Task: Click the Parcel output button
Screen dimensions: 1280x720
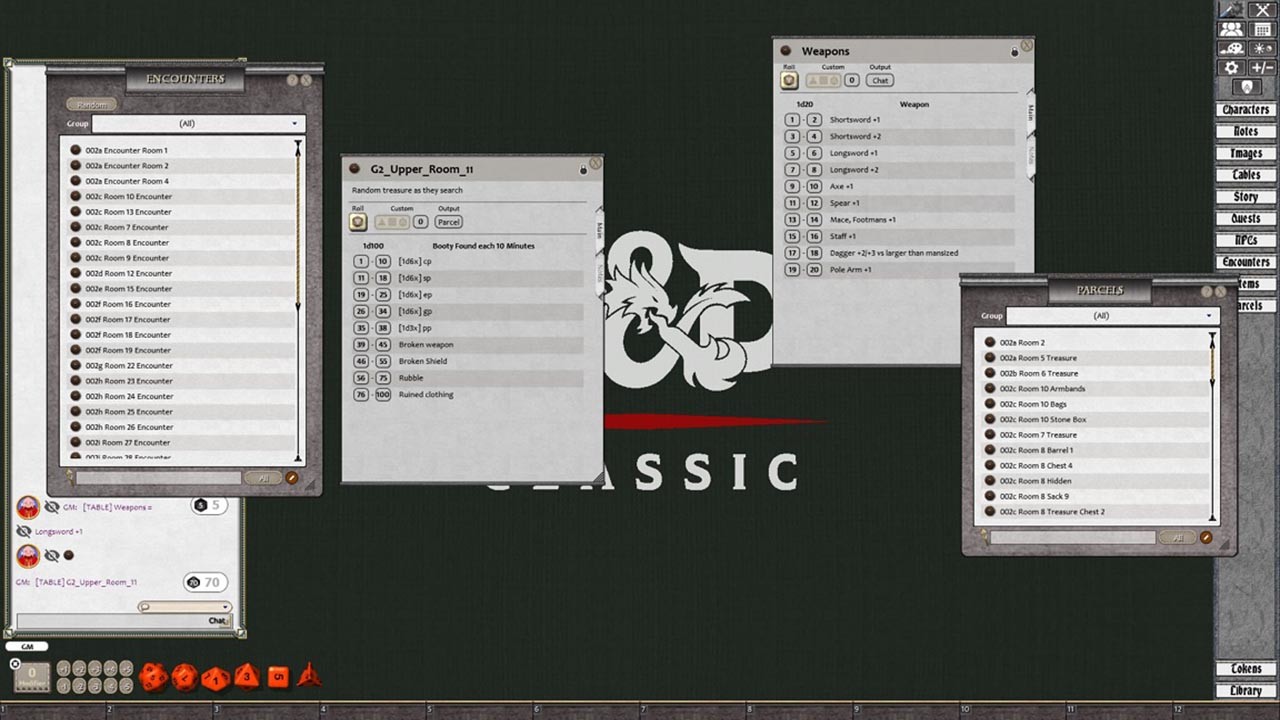Action: click(x=448, y=222)
